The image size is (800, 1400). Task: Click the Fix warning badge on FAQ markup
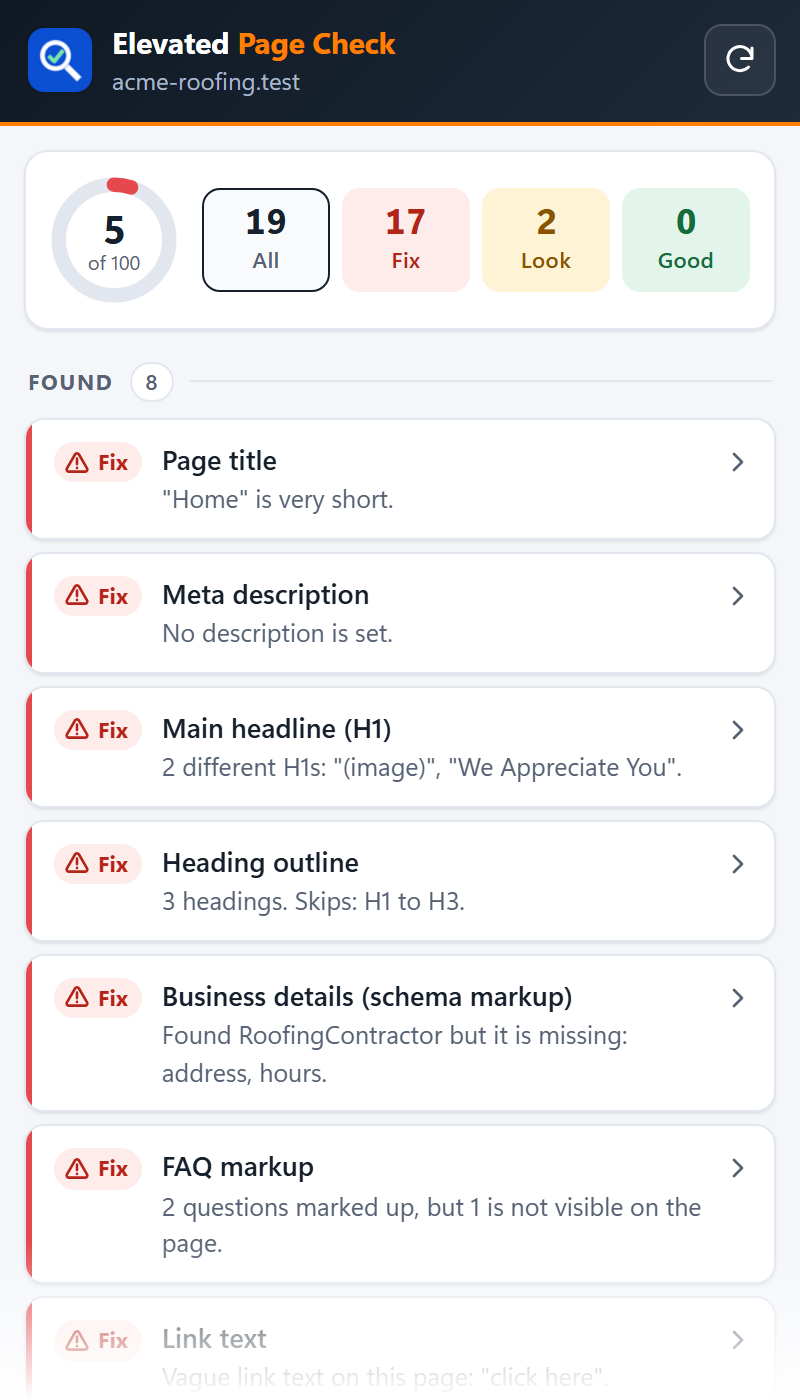[x=98, y=1169]
